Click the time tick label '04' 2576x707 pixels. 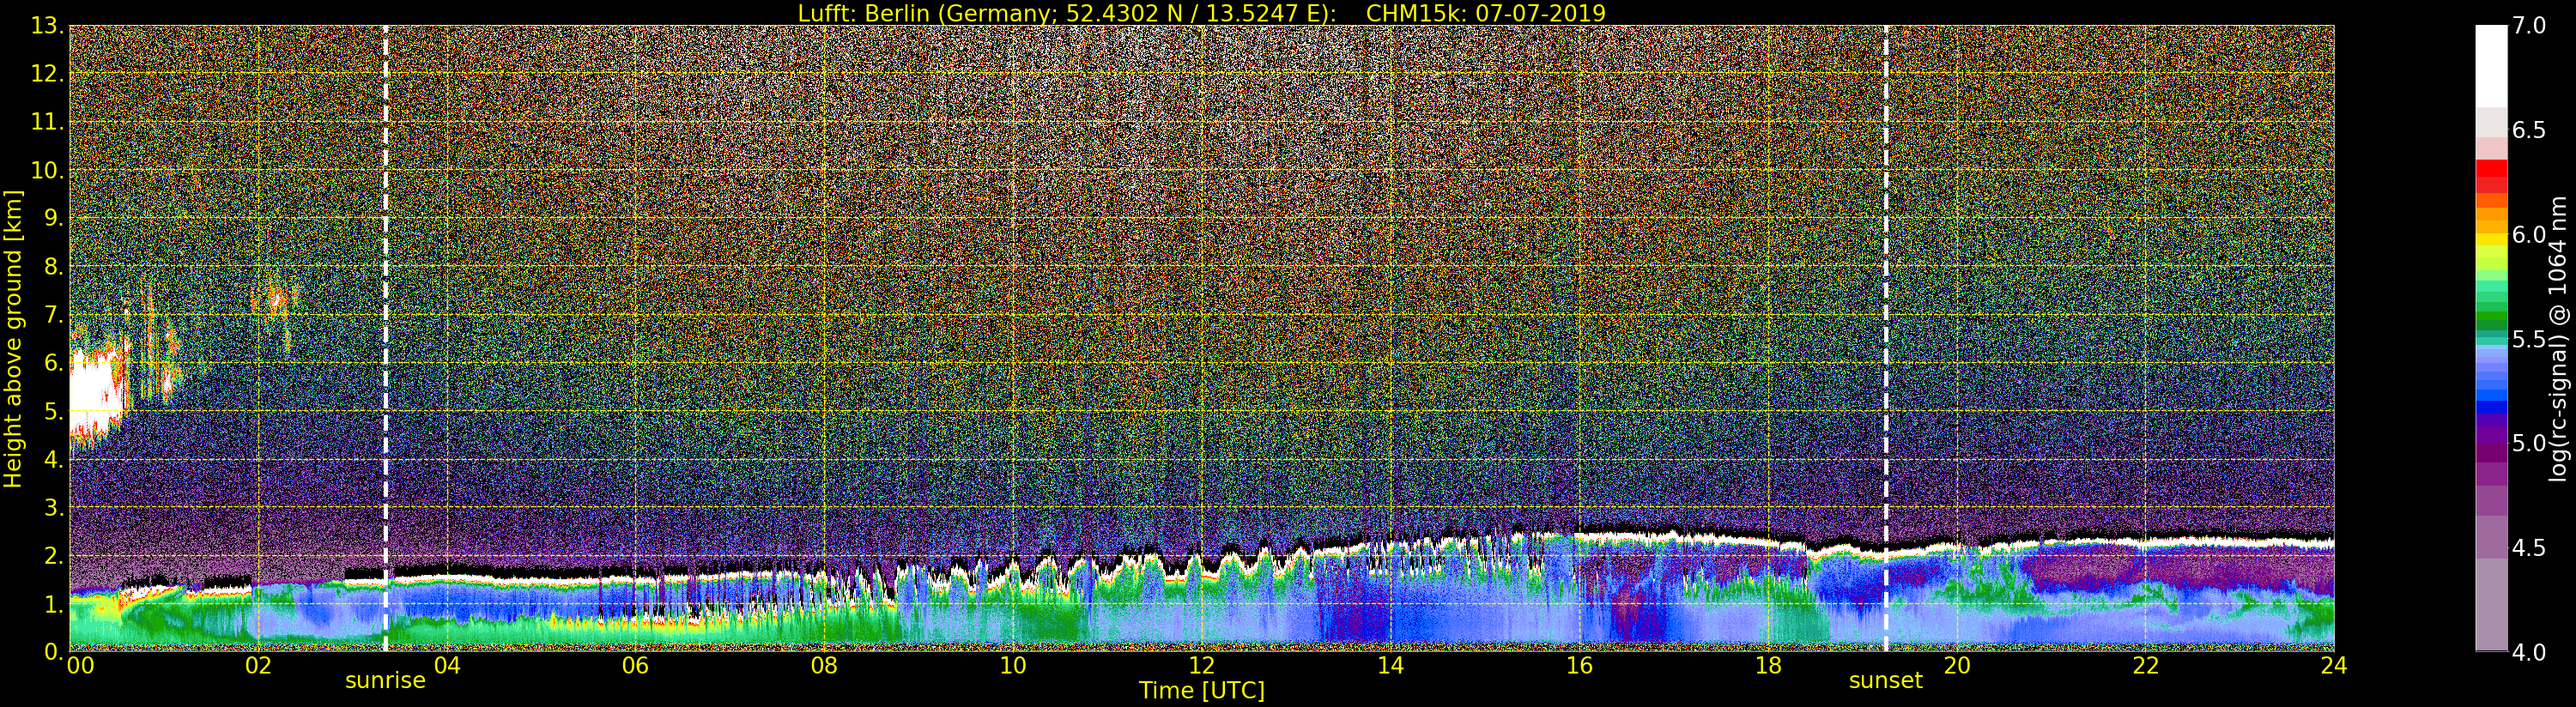447,666
